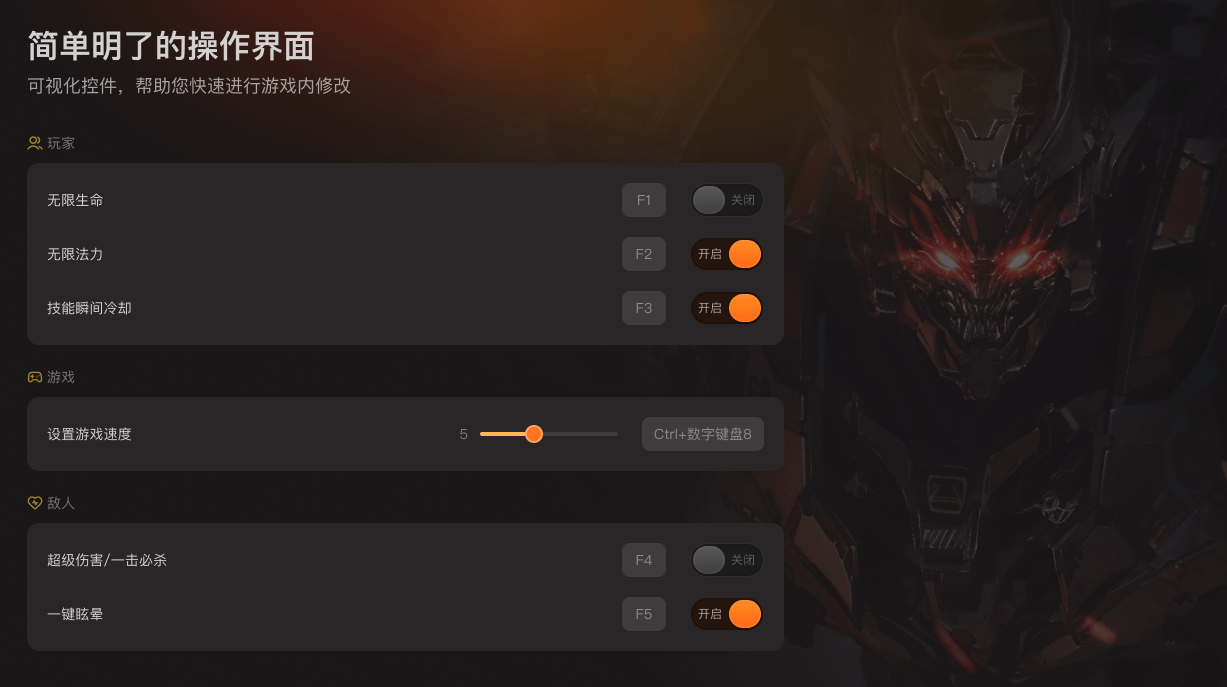Click the 设置游戏速度 label

89,434
